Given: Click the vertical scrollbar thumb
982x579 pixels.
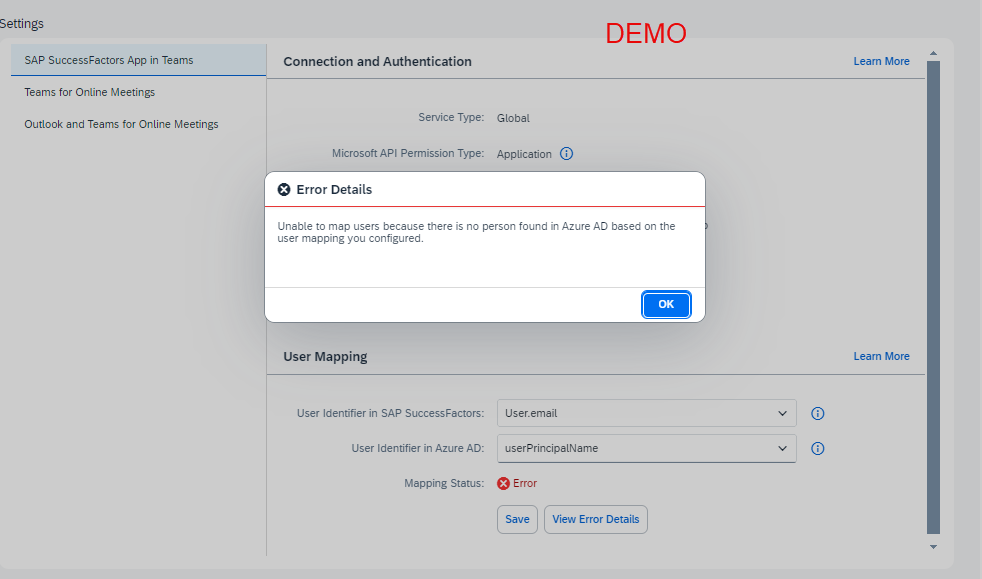Looking at the screenshot, I should pos(933,297).
